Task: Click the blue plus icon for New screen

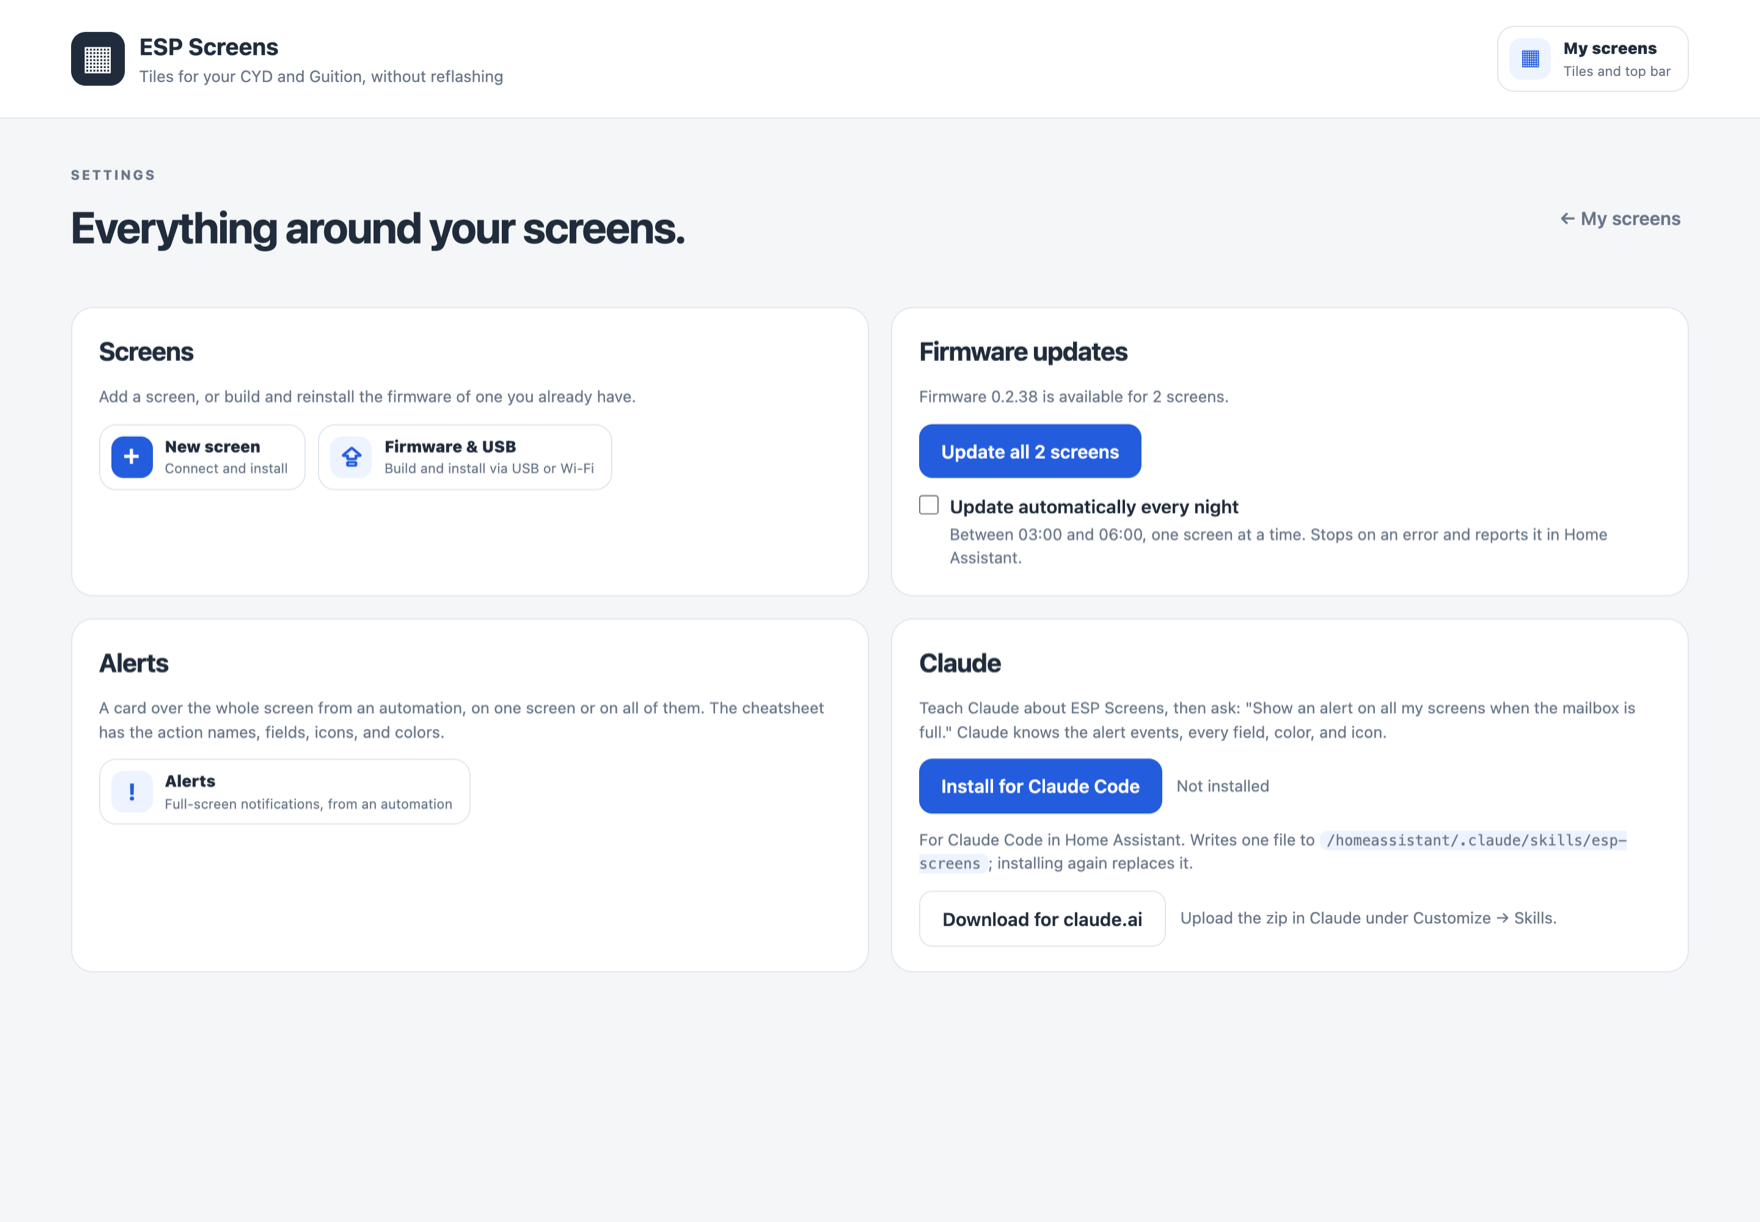Action: [x=132, y=457]
